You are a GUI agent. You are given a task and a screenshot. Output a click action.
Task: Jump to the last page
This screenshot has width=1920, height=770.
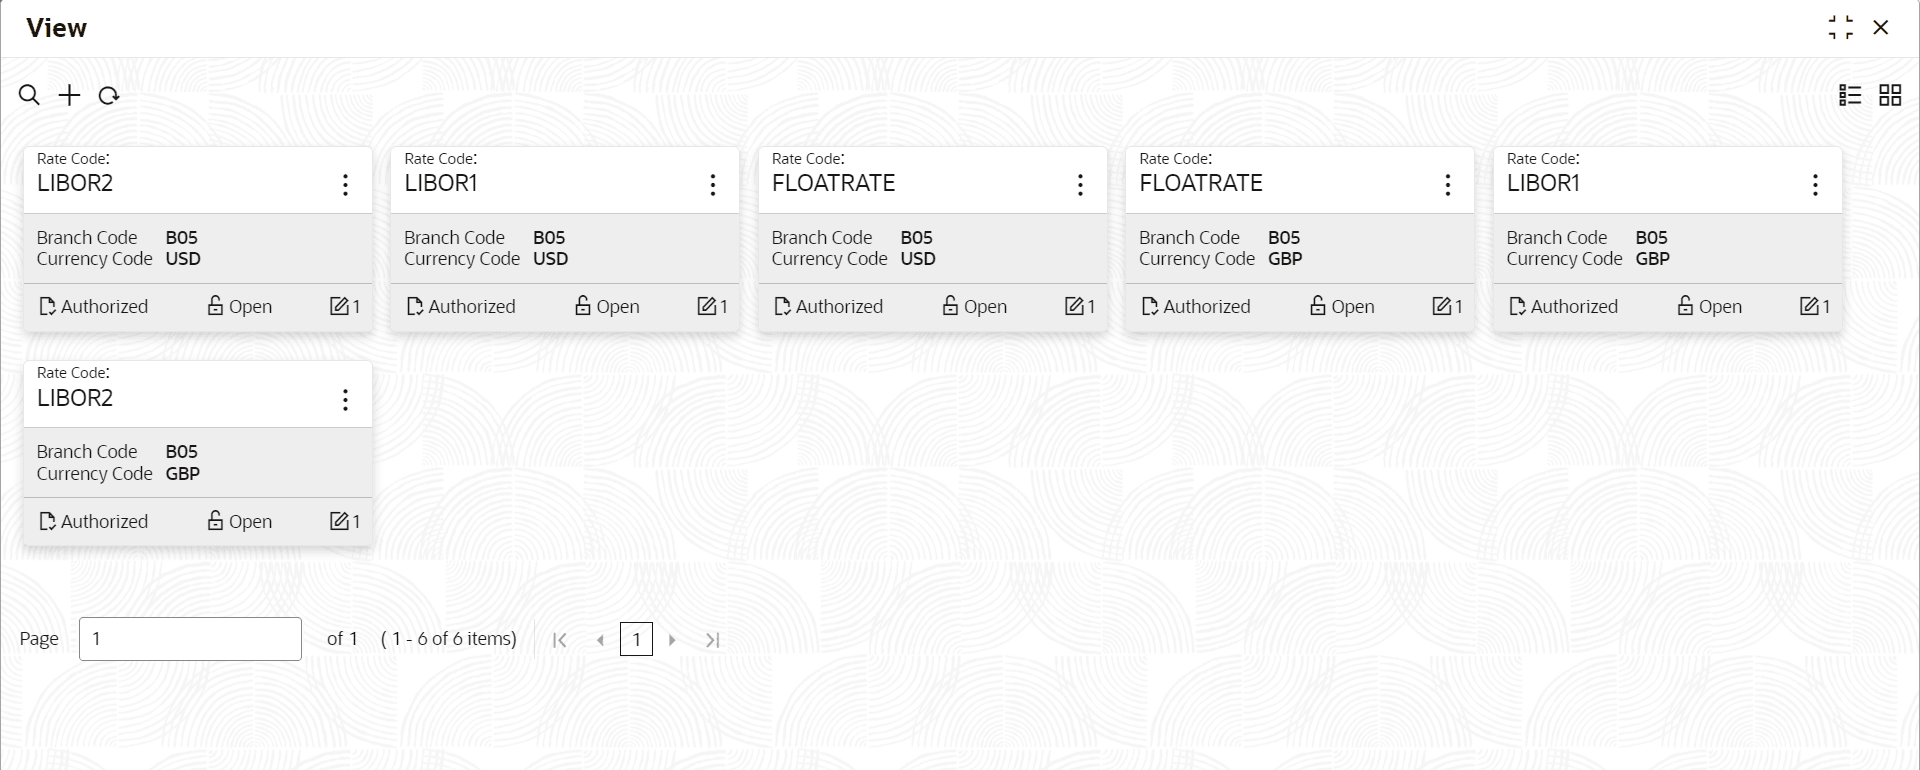[713, 639]
